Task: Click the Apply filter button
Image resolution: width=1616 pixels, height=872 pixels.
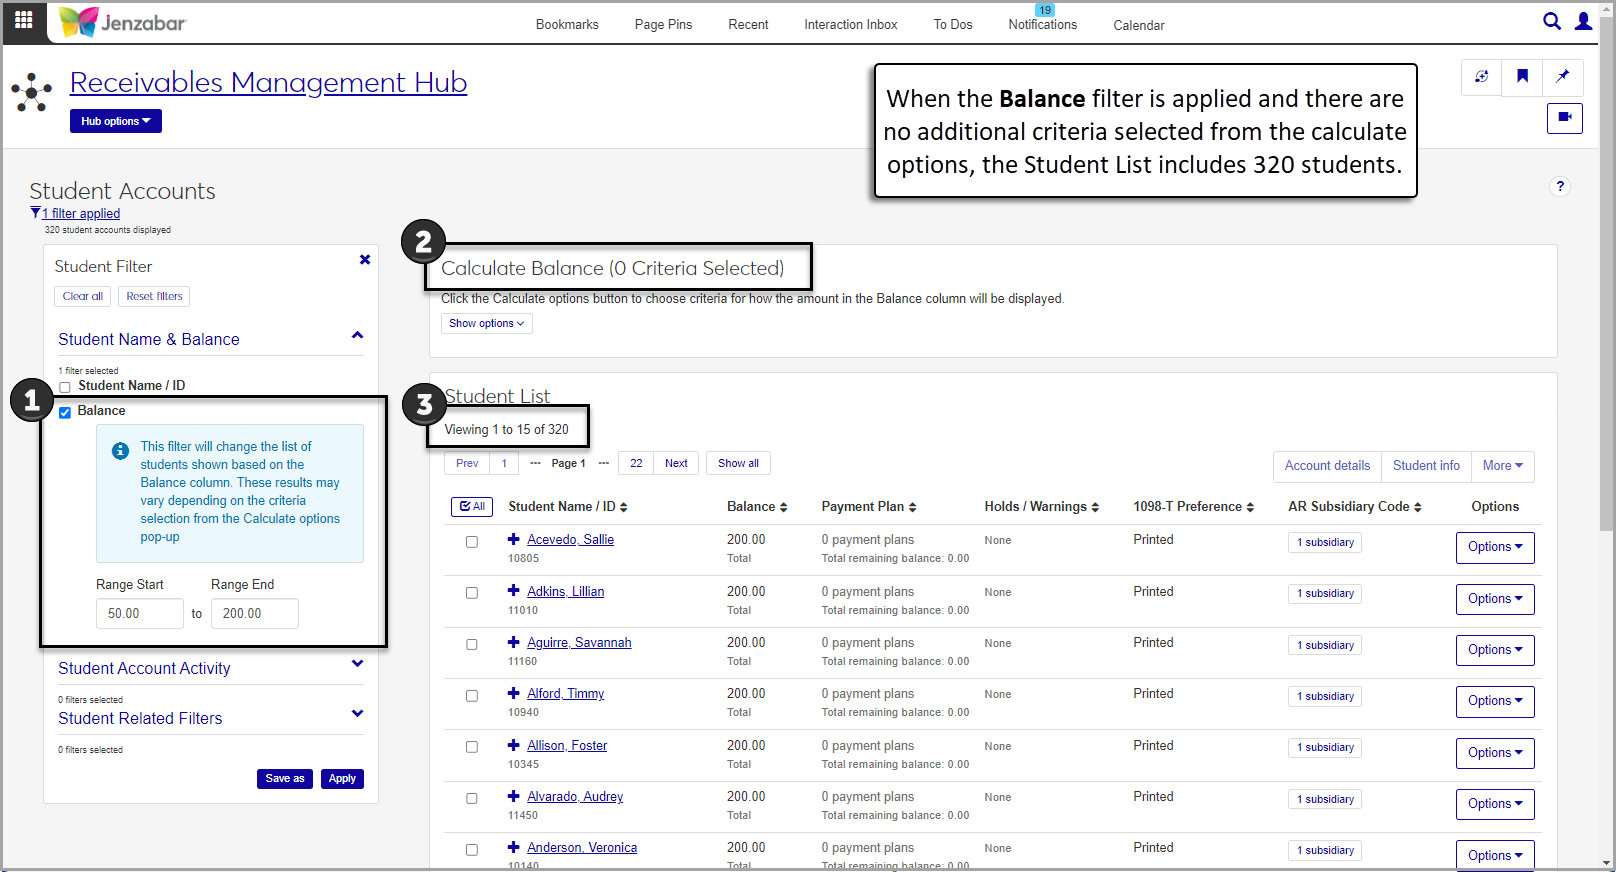Action: click(342, 779)
